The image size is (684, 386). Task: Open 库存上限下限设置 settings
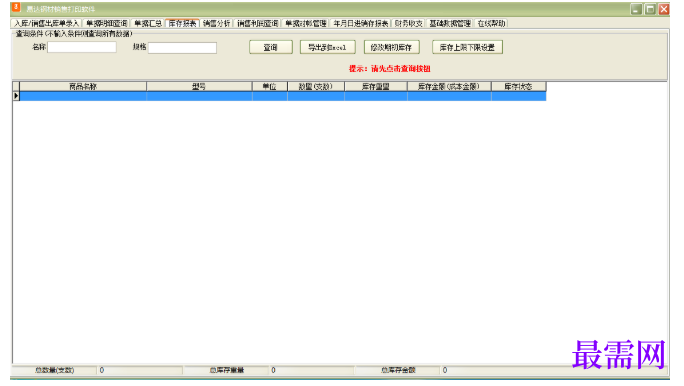point(467,47)
